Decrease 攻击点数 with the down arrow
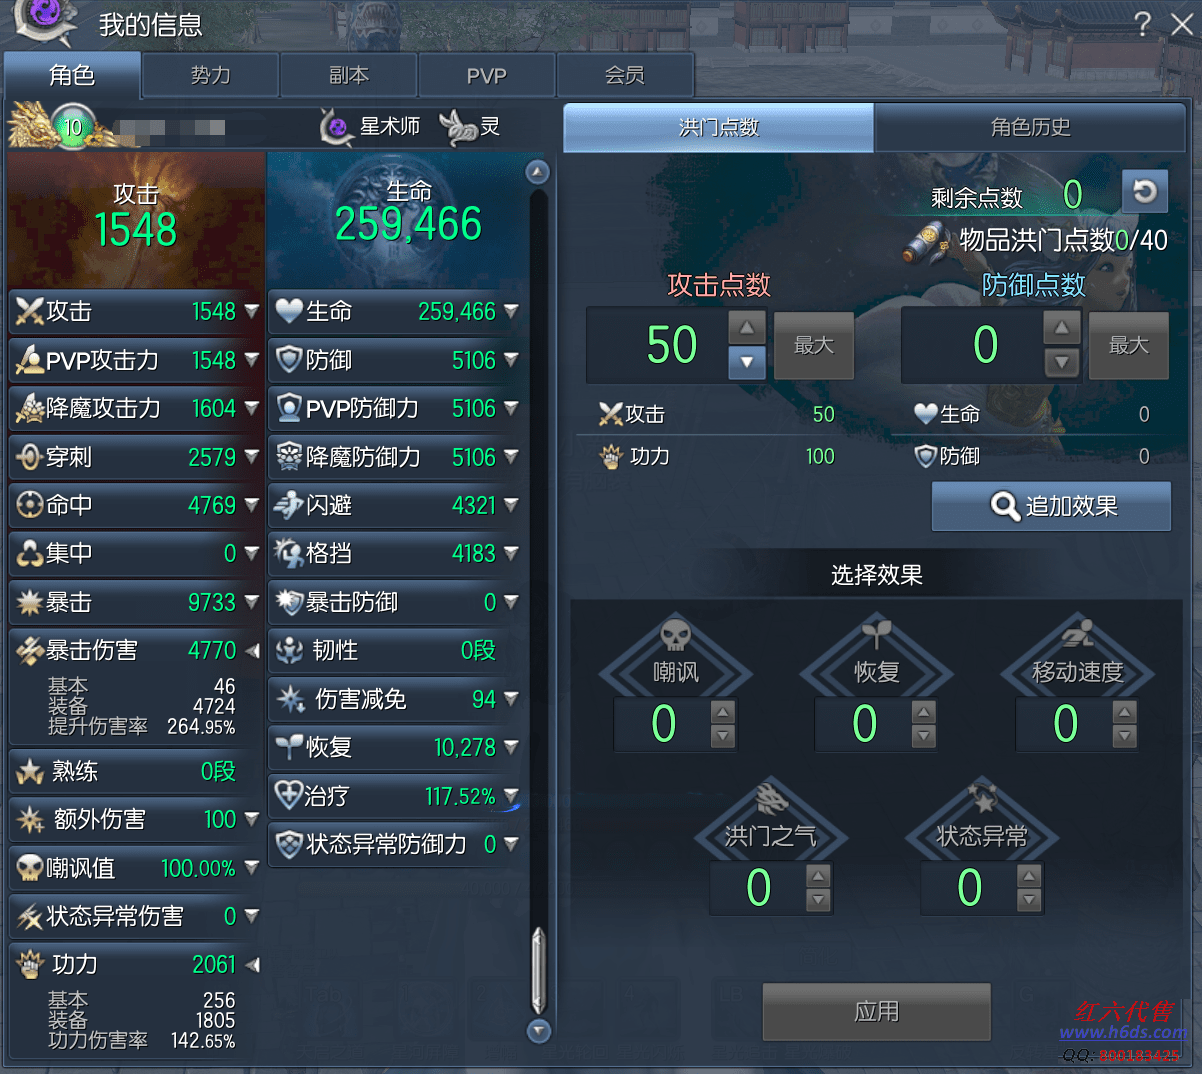Image resolution: width=1202 pixels, height=1074 pixels. tap(747, 363)
